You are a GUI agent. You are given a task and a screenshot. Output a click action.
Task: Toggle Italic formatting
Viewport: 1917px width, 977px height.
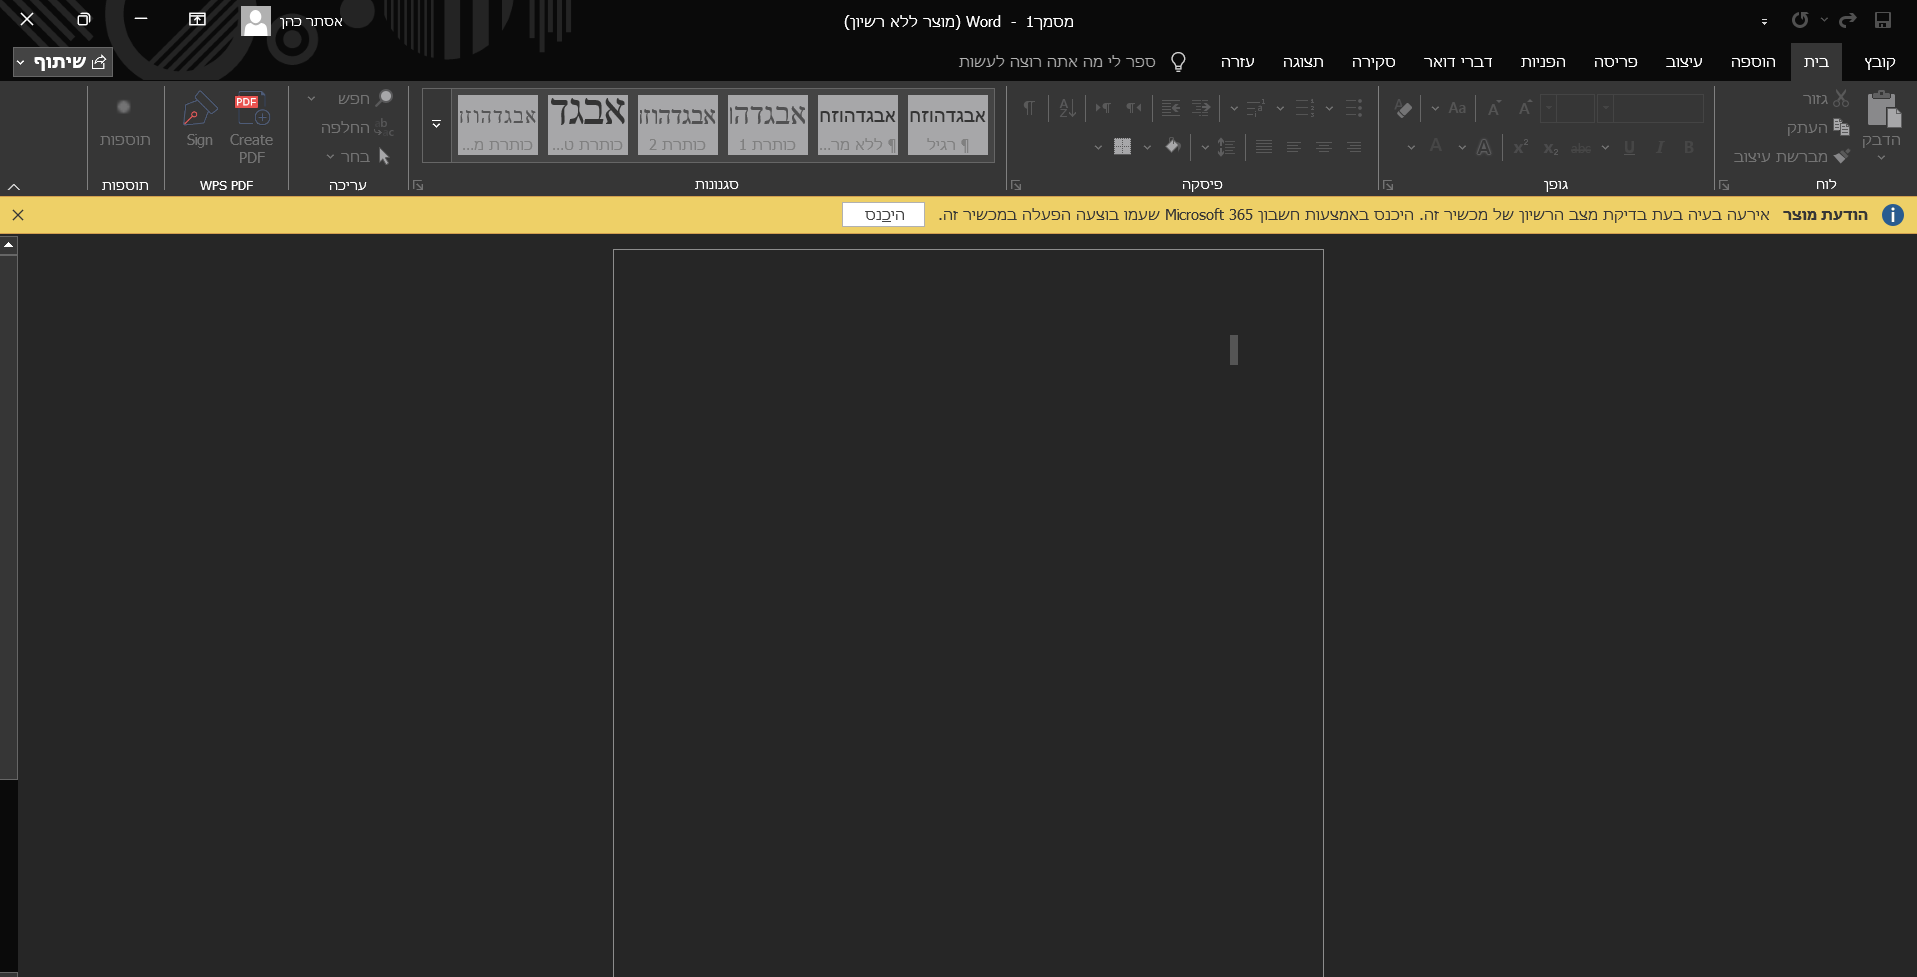(1659, 147)
